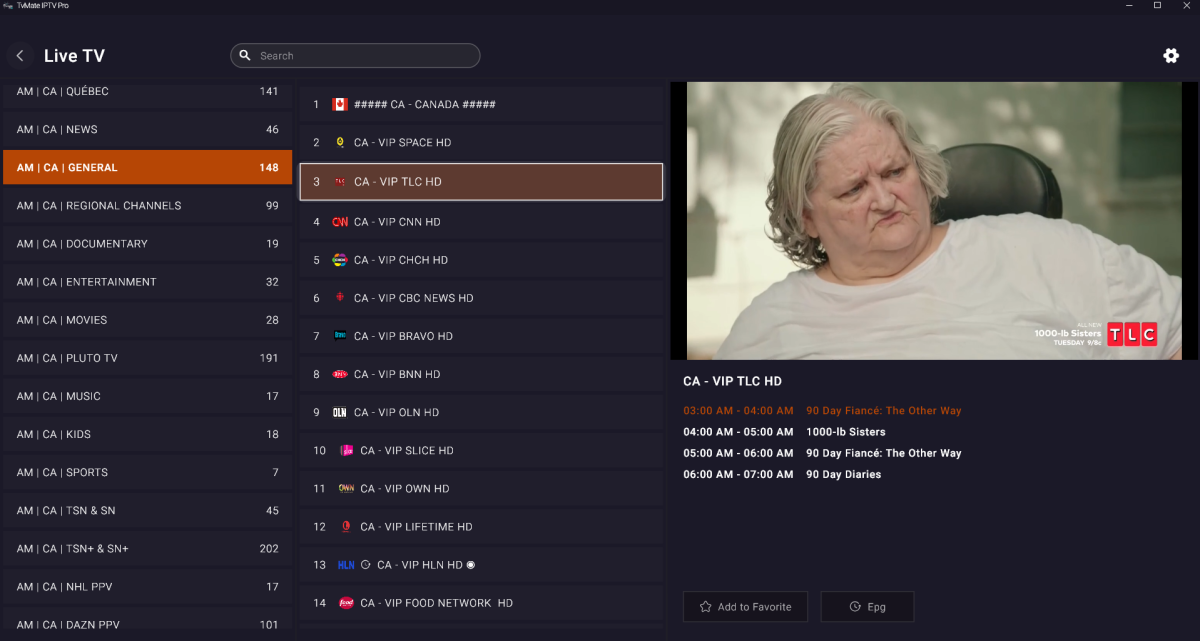Select the AM | CA | MOVIES category

(x=147, y=320)
